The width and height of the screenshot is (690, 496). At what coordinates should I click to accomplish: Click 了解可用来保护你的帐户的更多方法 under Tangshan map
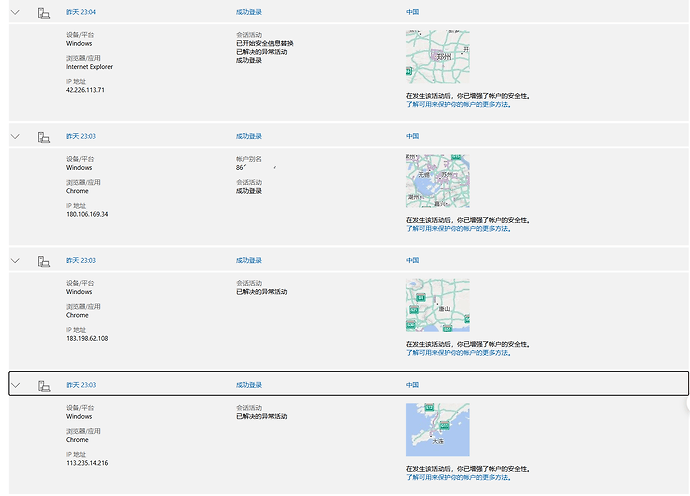coord(458,353)
